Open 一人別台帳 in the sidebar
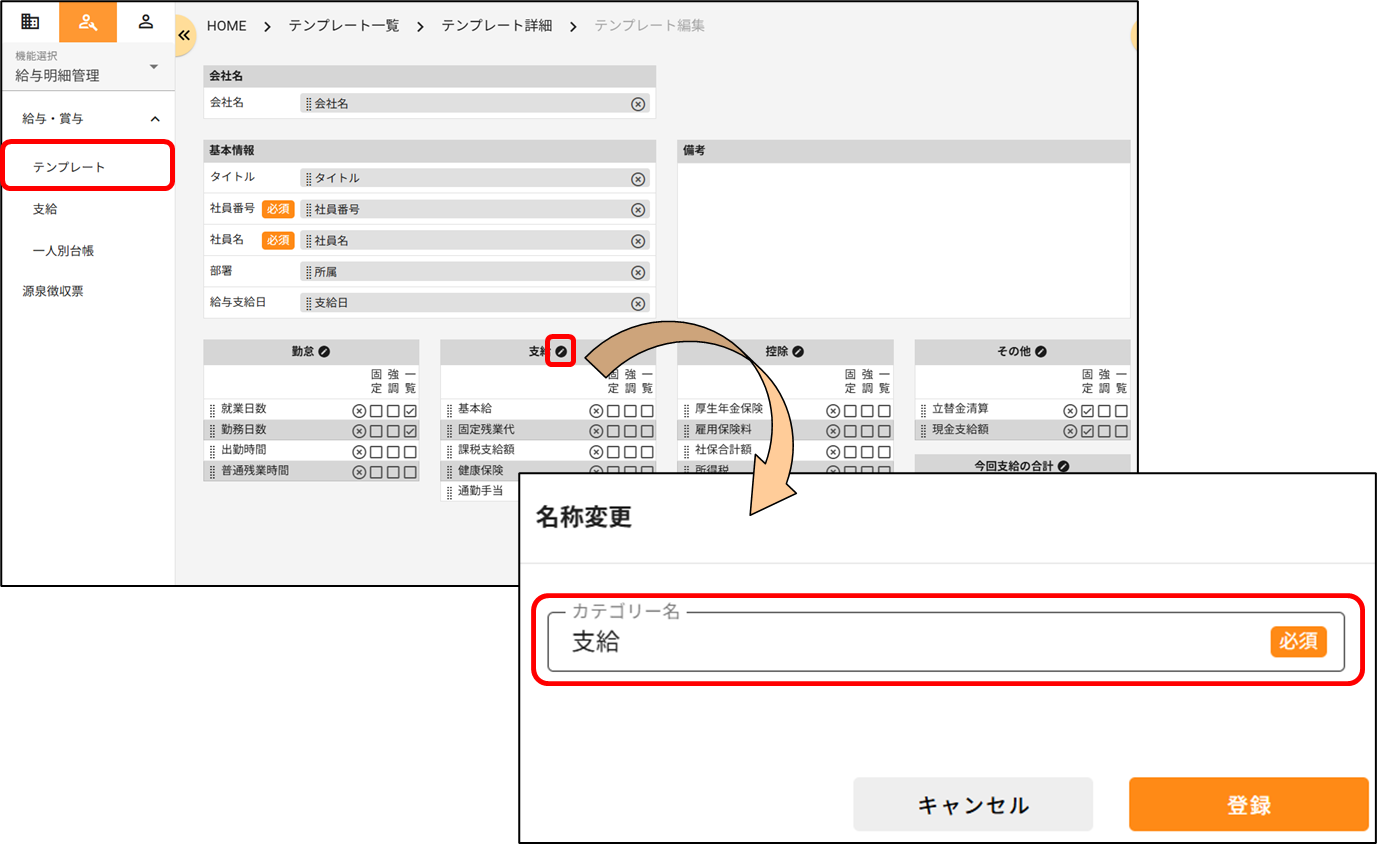This screenshot has width=1377, height=844. pyautogui.click(x=63, y=251)
